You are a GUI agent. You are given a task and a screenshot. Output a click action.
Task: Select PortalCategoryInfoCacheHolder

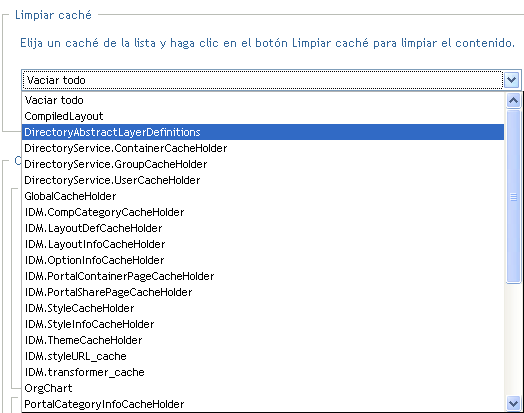coord(263,404)
